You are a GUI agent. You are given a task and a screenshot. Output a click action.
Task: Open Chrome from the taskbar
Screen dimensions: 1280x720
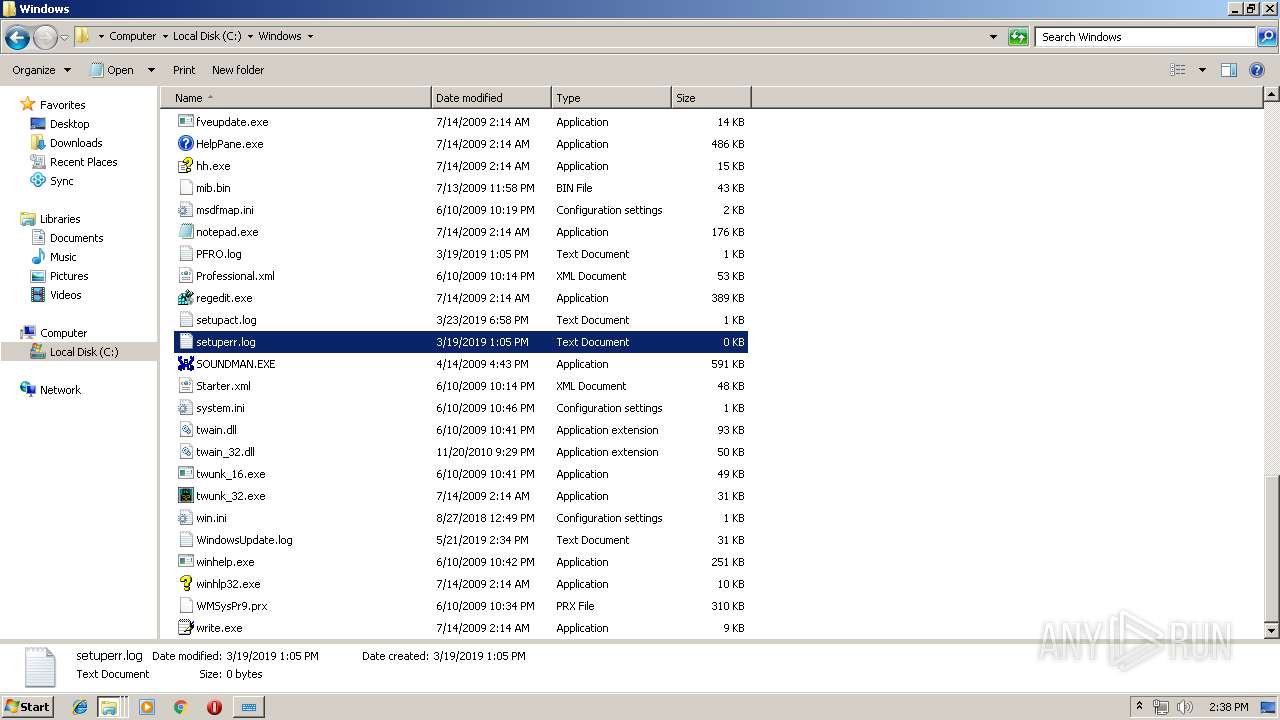click(180, 707)
